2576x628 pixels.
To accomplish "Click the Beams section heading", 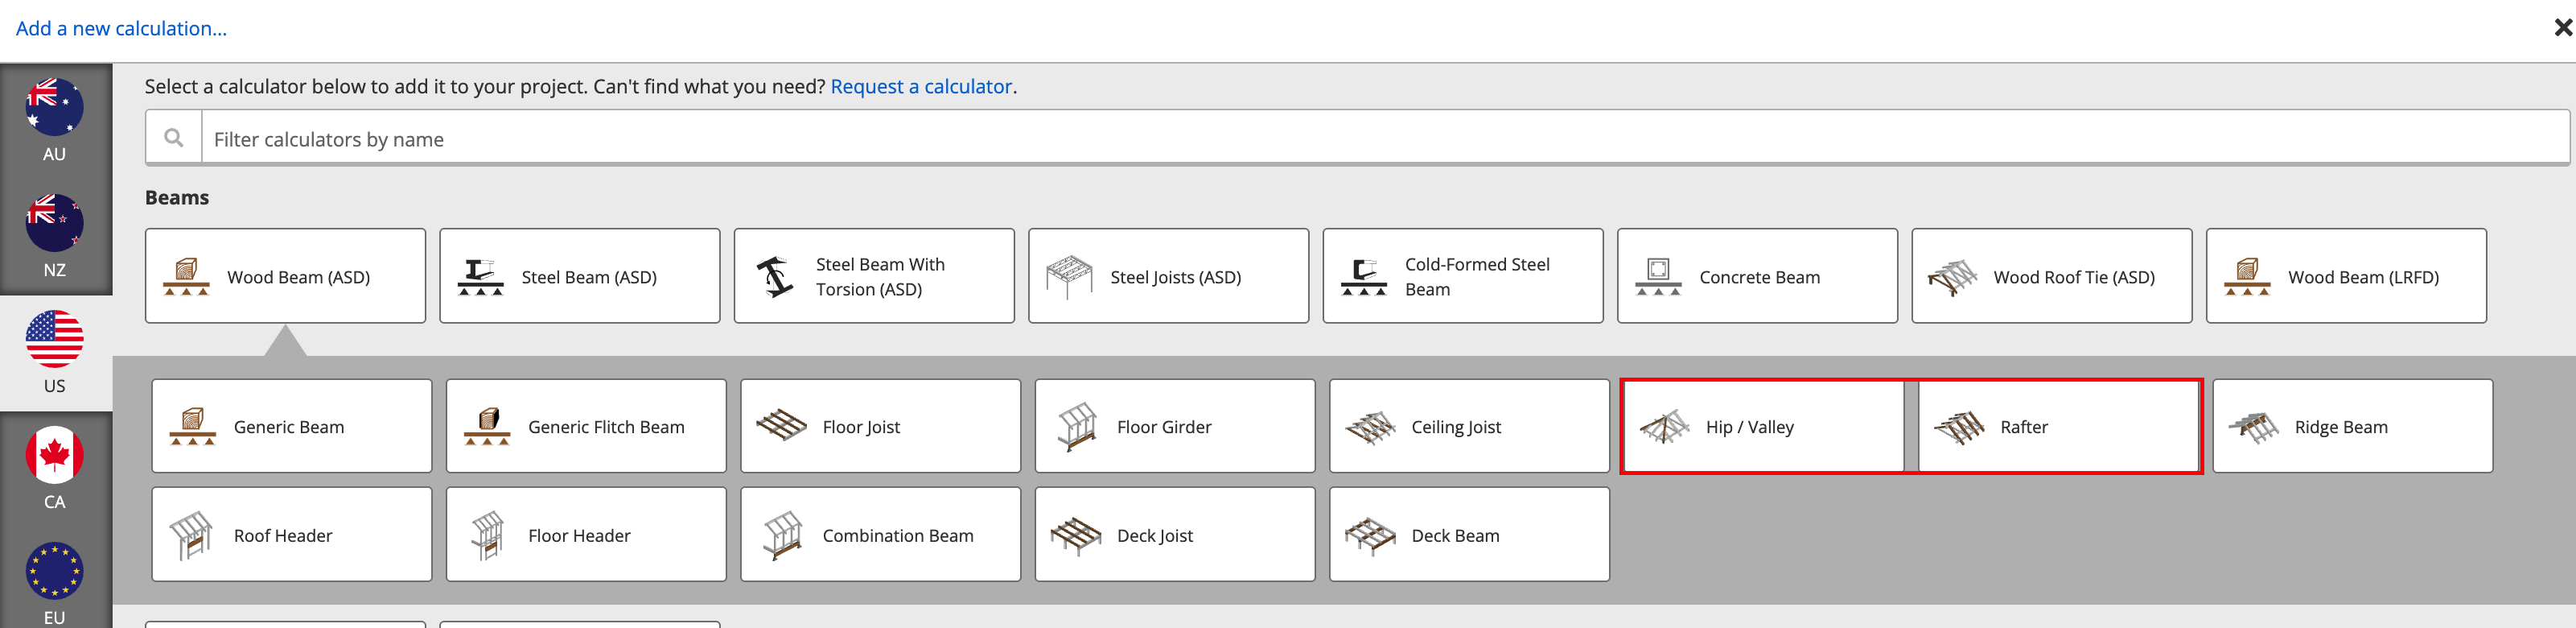I will coord(177,197).
